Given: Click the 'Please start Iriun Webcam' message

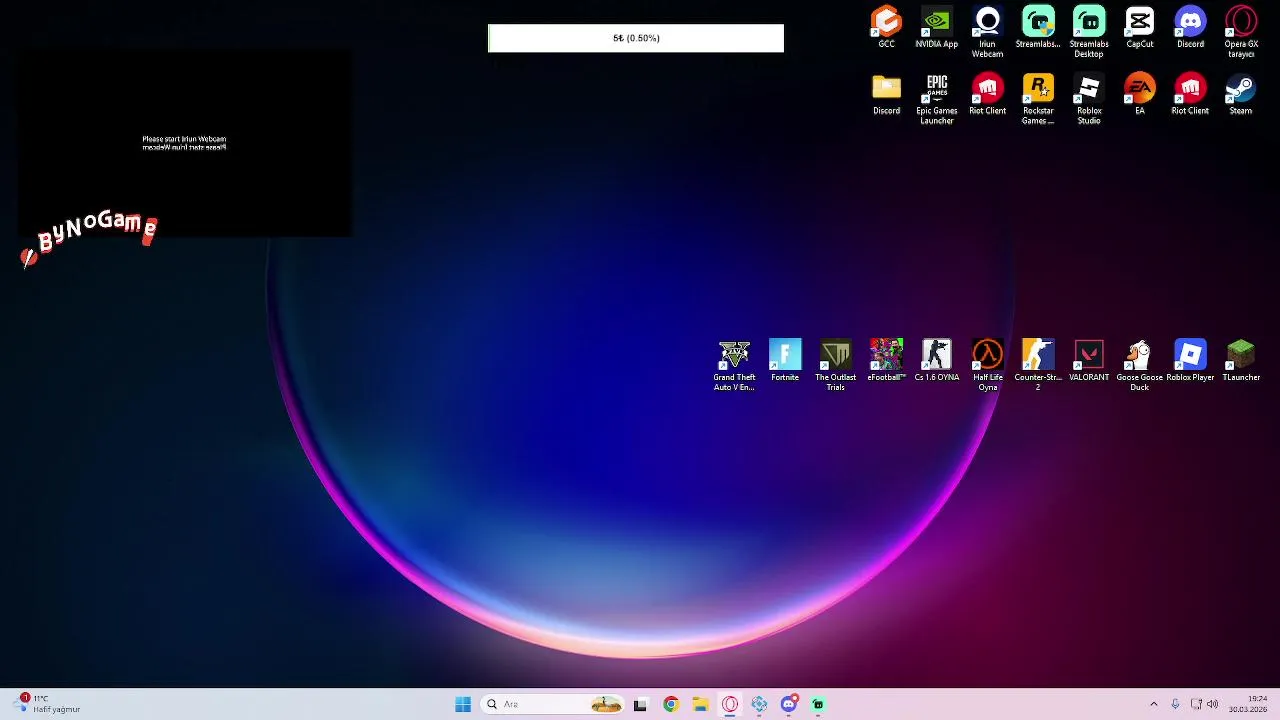Looking at the screenshot, I should [x=184, y=139].
